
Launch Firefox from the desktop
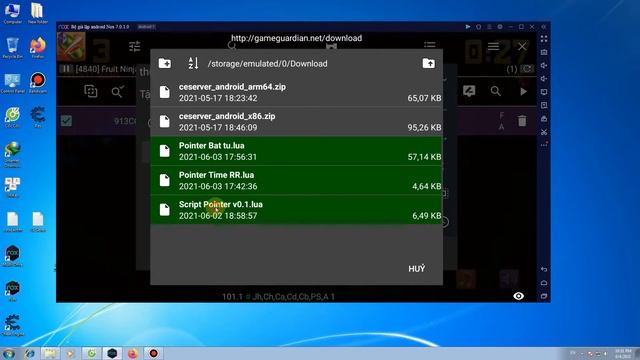coord(38,48)
